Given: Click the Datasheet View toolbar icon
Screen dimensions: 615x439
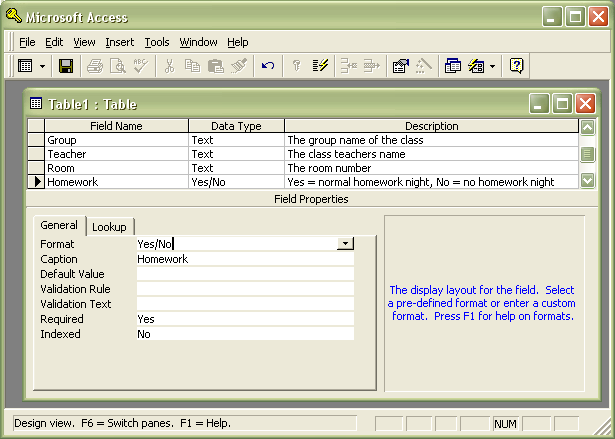Looking at the screenshot, I should [25, 66].
